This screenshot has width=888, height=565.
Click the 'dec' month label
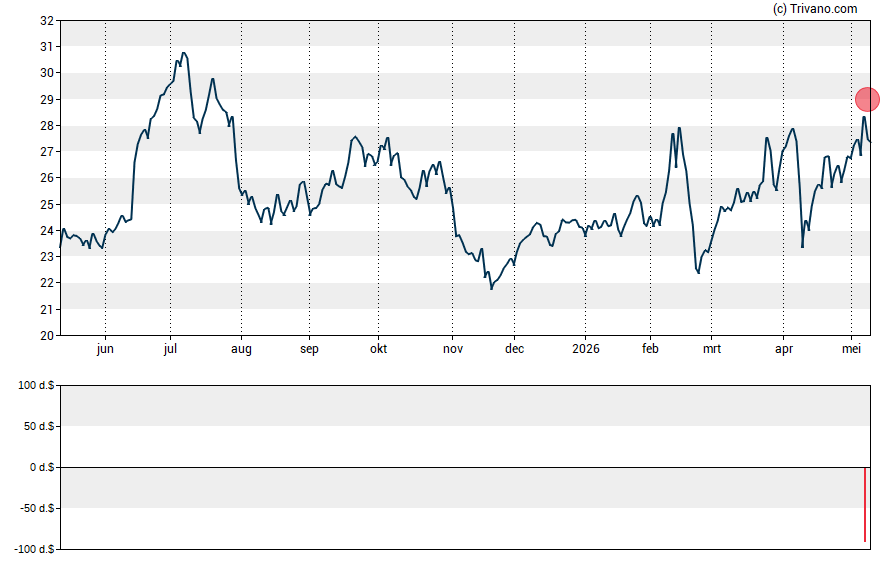click(x=514, y=349)
